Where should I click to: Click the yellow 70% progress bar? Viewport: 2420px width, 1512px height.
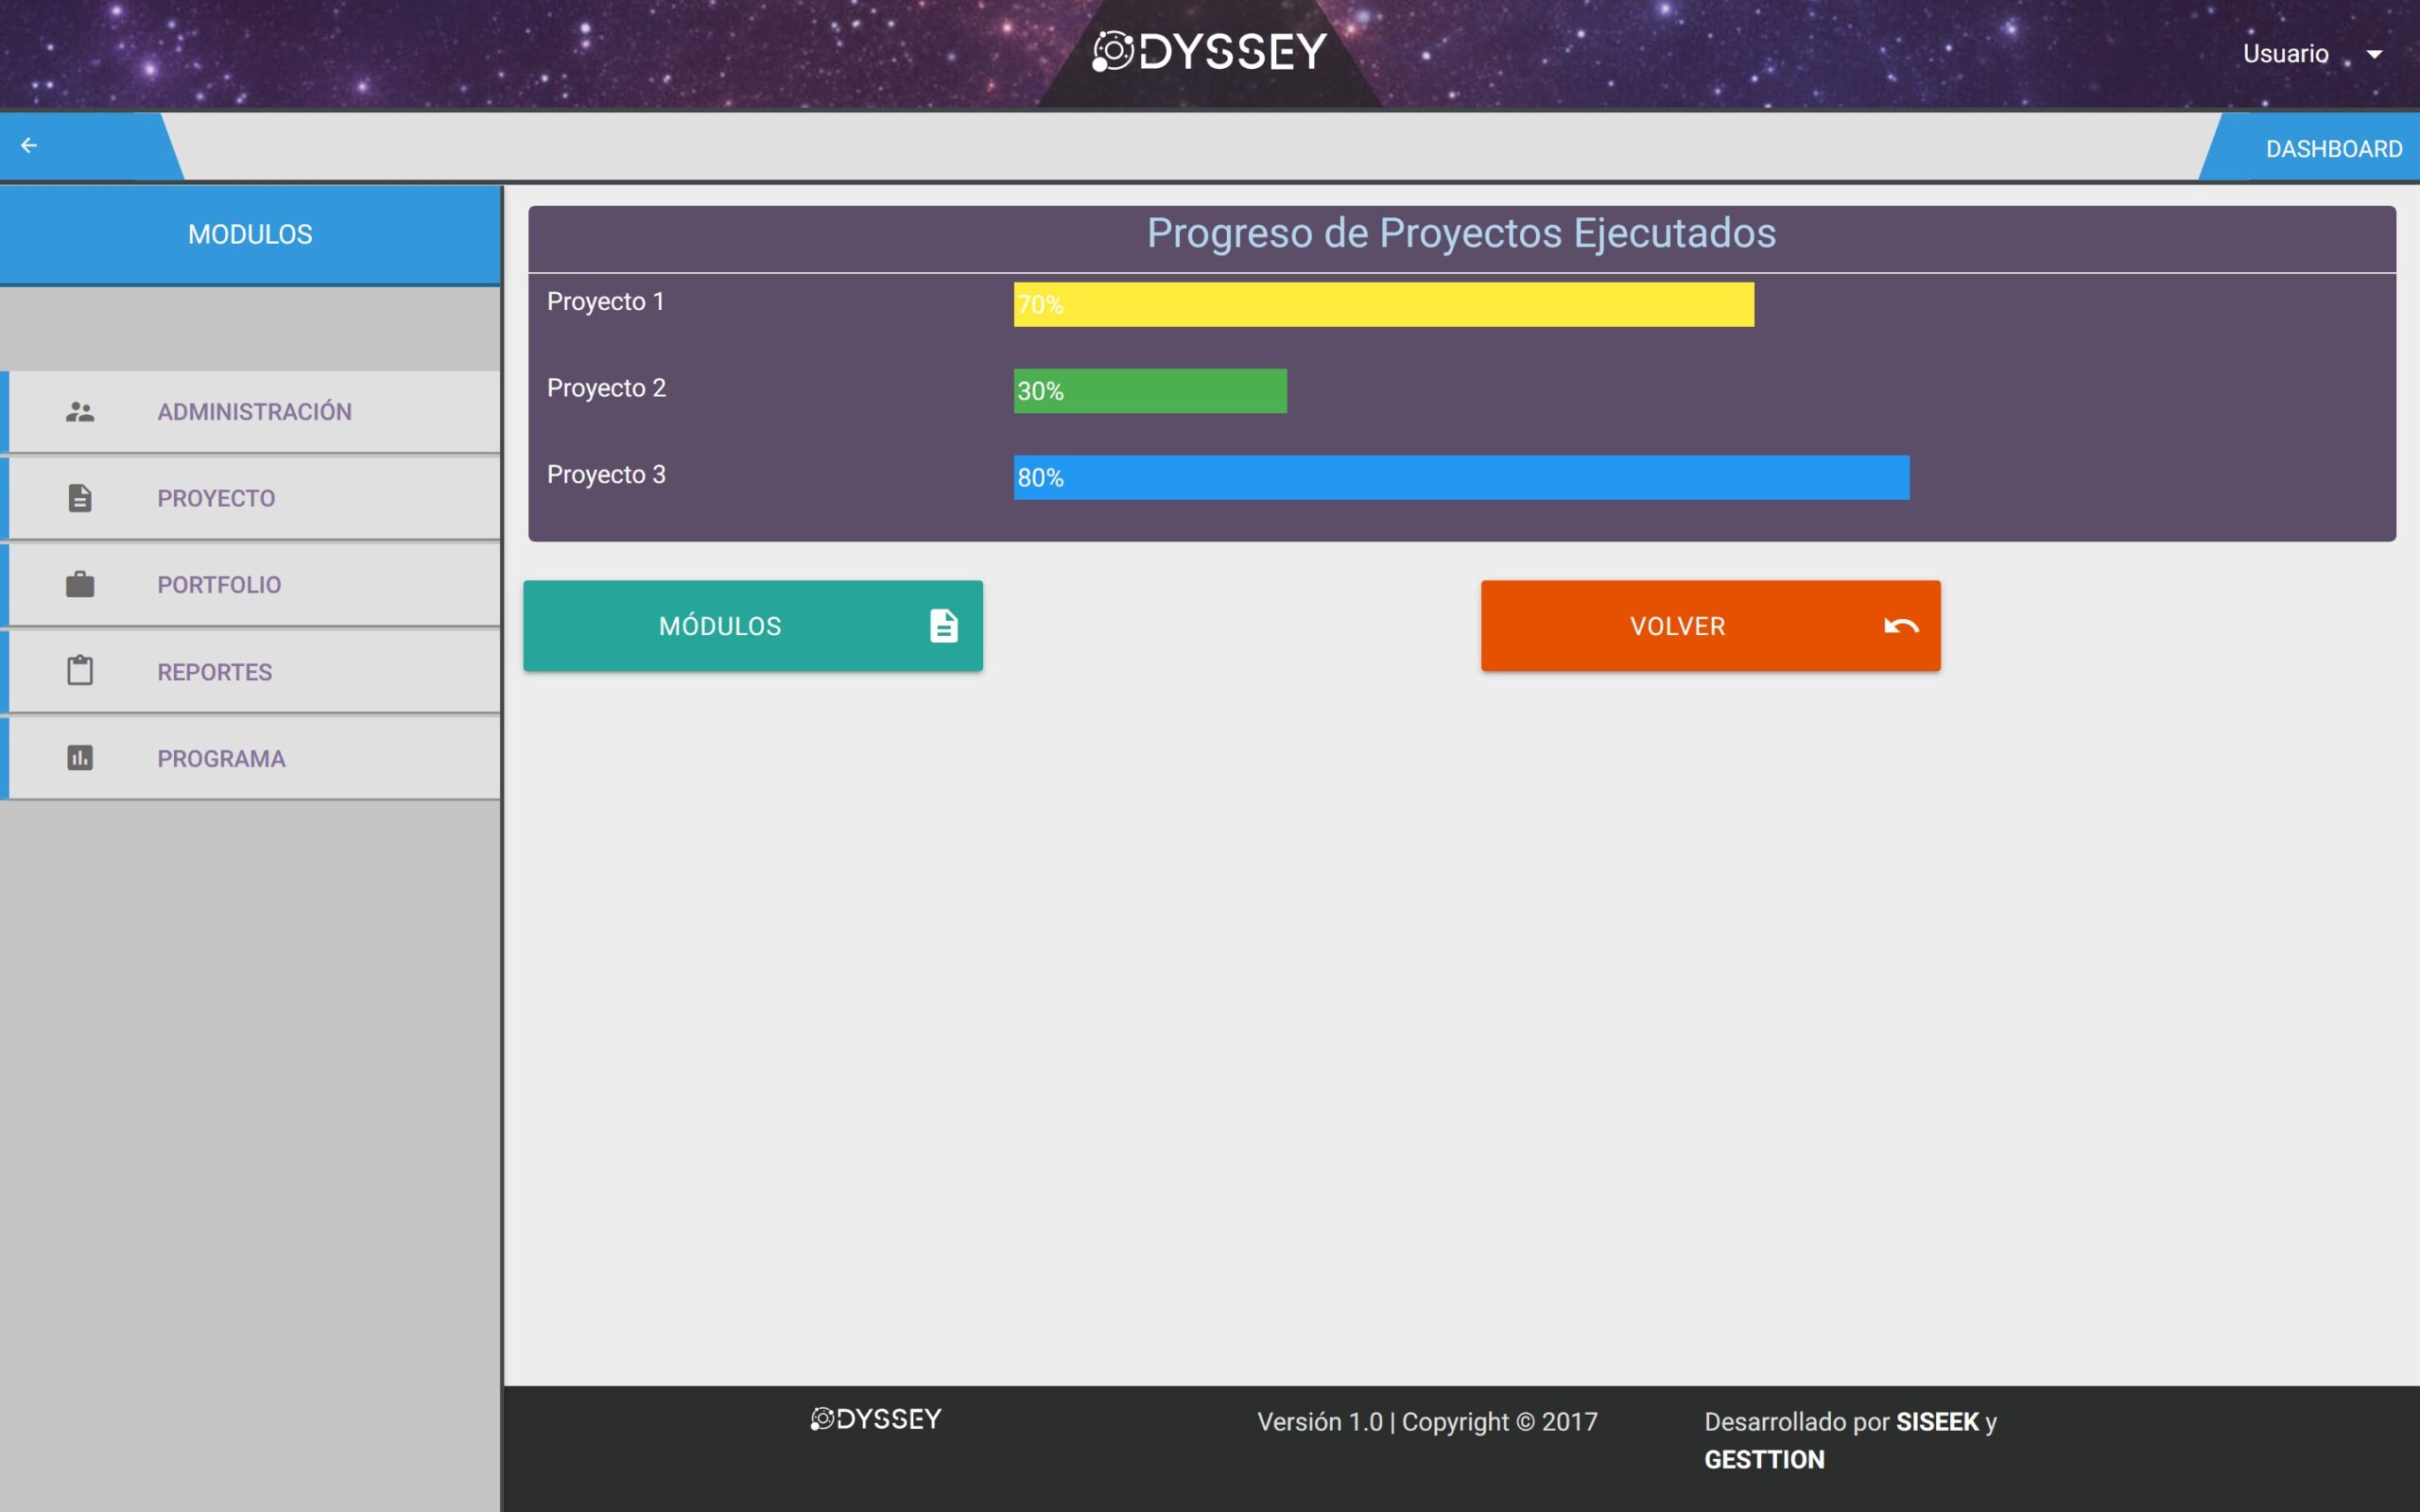click(1383, 305)
